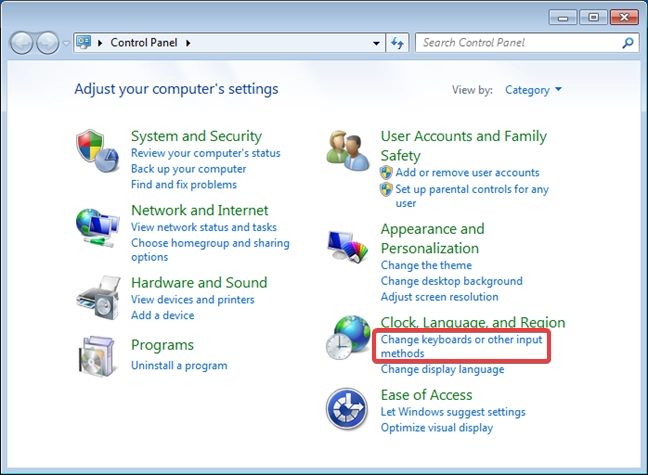The width and height of the screenshot is (648, 475).
Task: Click the Control Panel icon in address bar
Action: [84, 42]
